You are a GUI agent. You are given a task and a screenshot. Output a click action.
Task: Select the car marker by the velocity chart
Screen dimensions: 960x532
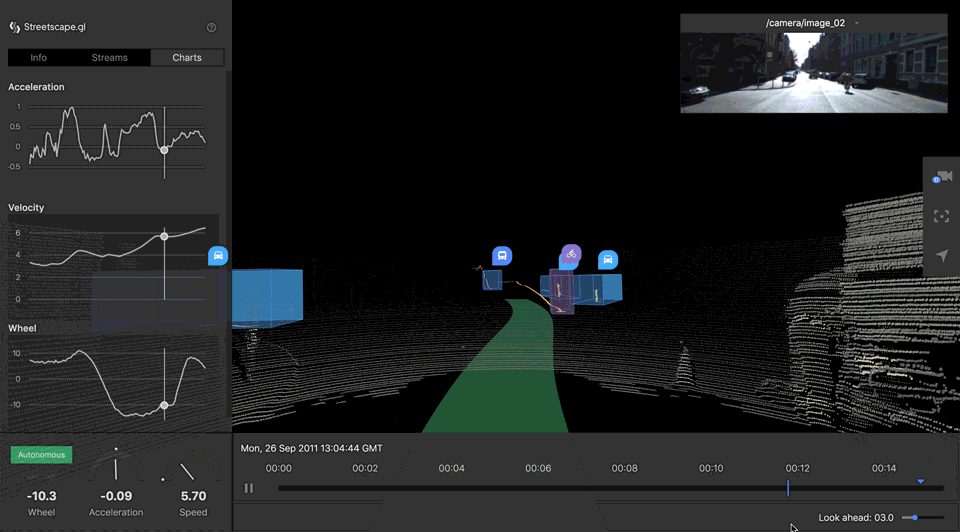tap(218, 255)
